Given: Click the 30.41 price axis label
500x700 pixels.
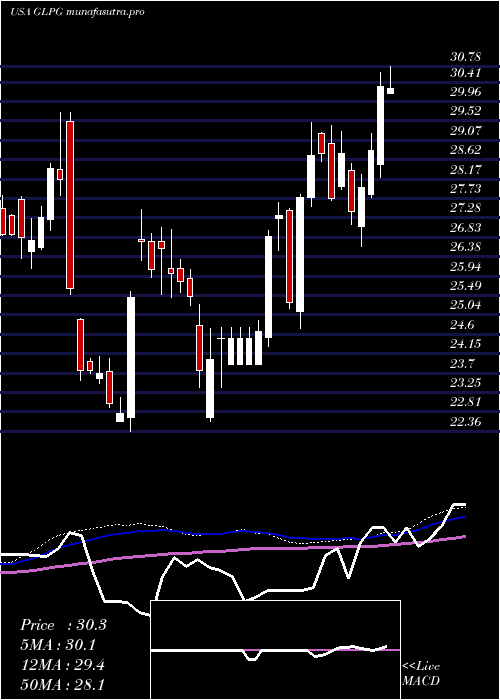Looking at the screenshot, I should pyautogui.click(x=466, y=73).
